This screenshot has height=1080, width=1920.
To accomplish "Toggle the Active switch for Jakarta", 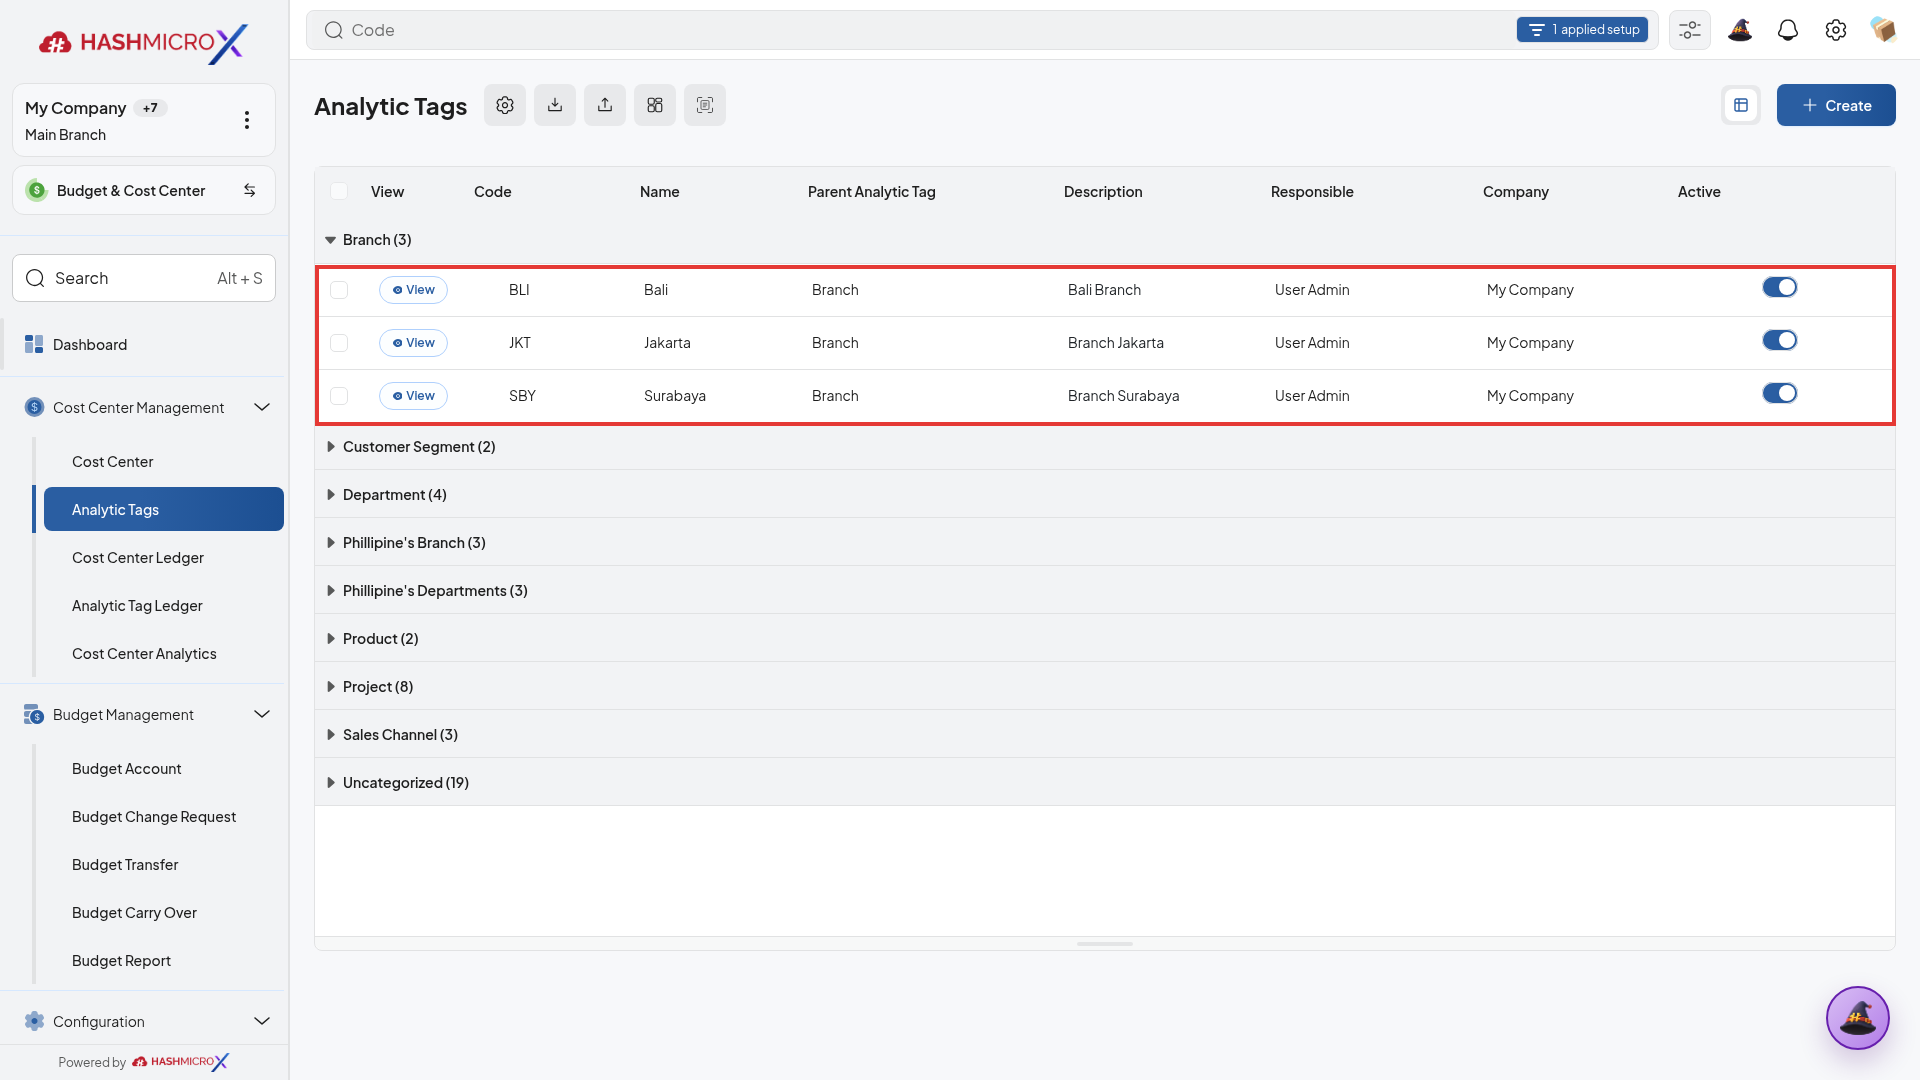I will tap(1780, 341).
